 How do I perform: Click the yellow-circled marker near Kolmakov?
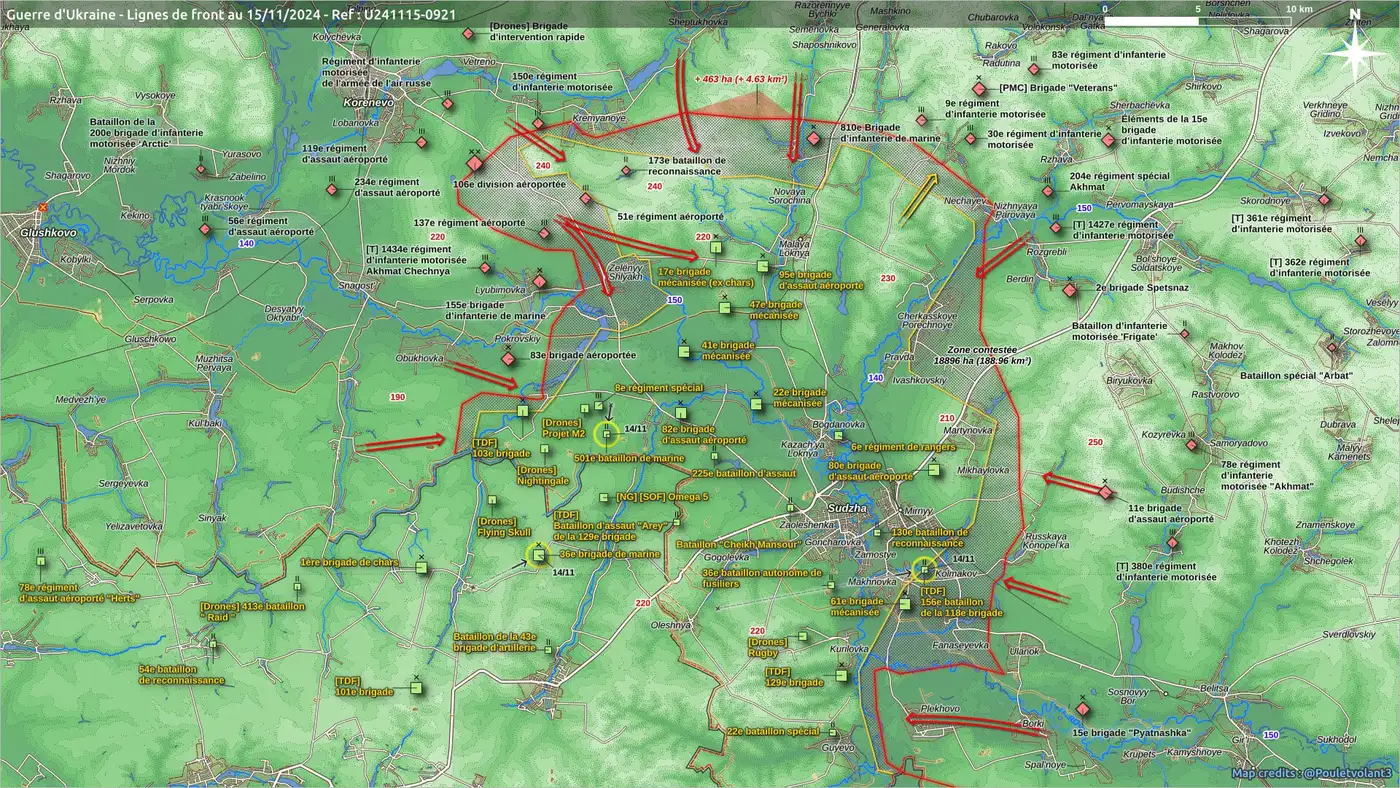[x=925, y=570]
